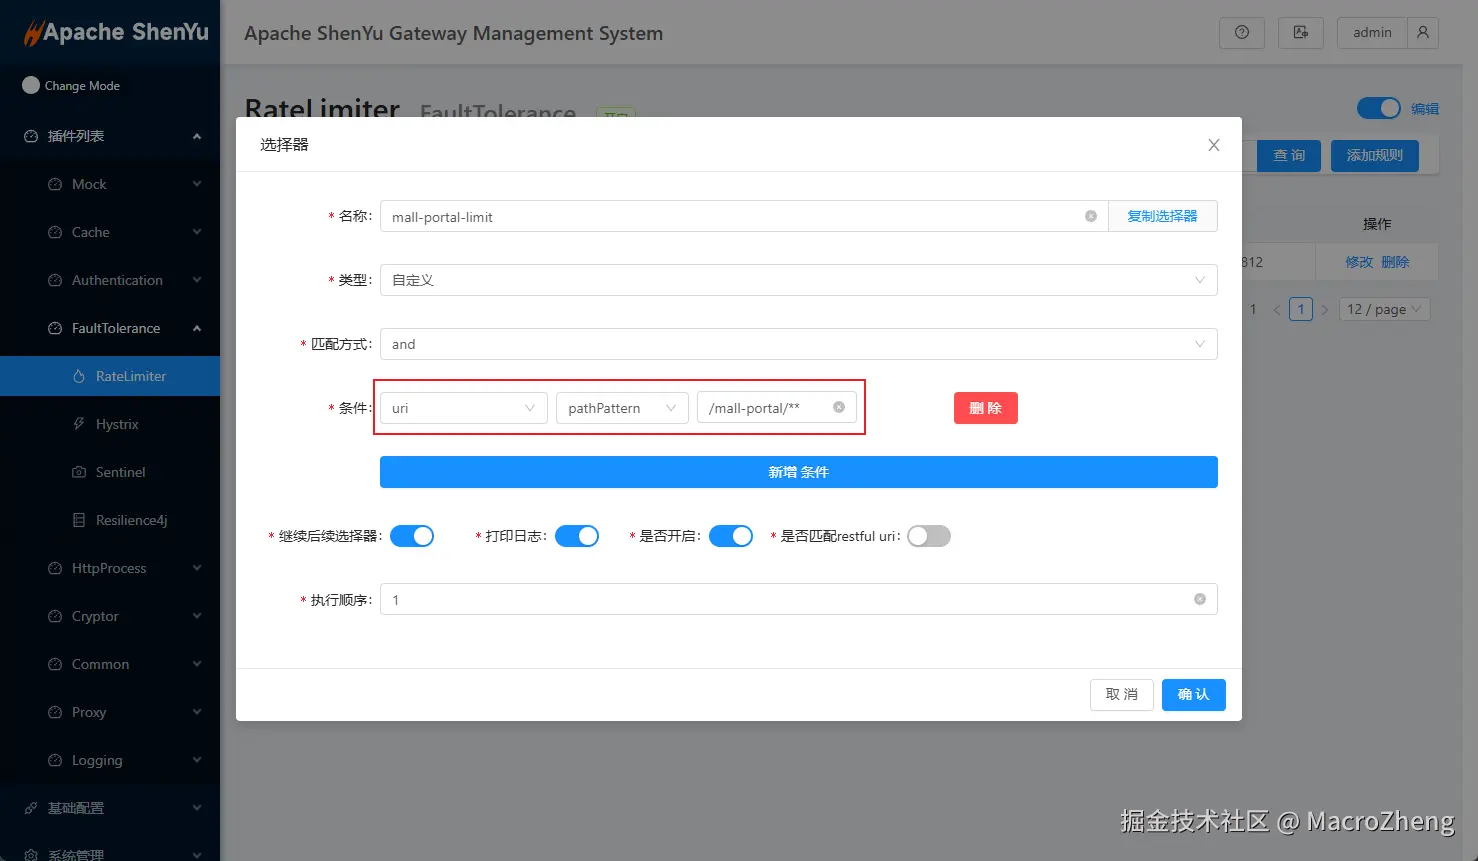Image resolution: width=1478 pixels, height=861 pixels.
Task: Click the 添加规则 add rule button
Action: point(1375,156)
